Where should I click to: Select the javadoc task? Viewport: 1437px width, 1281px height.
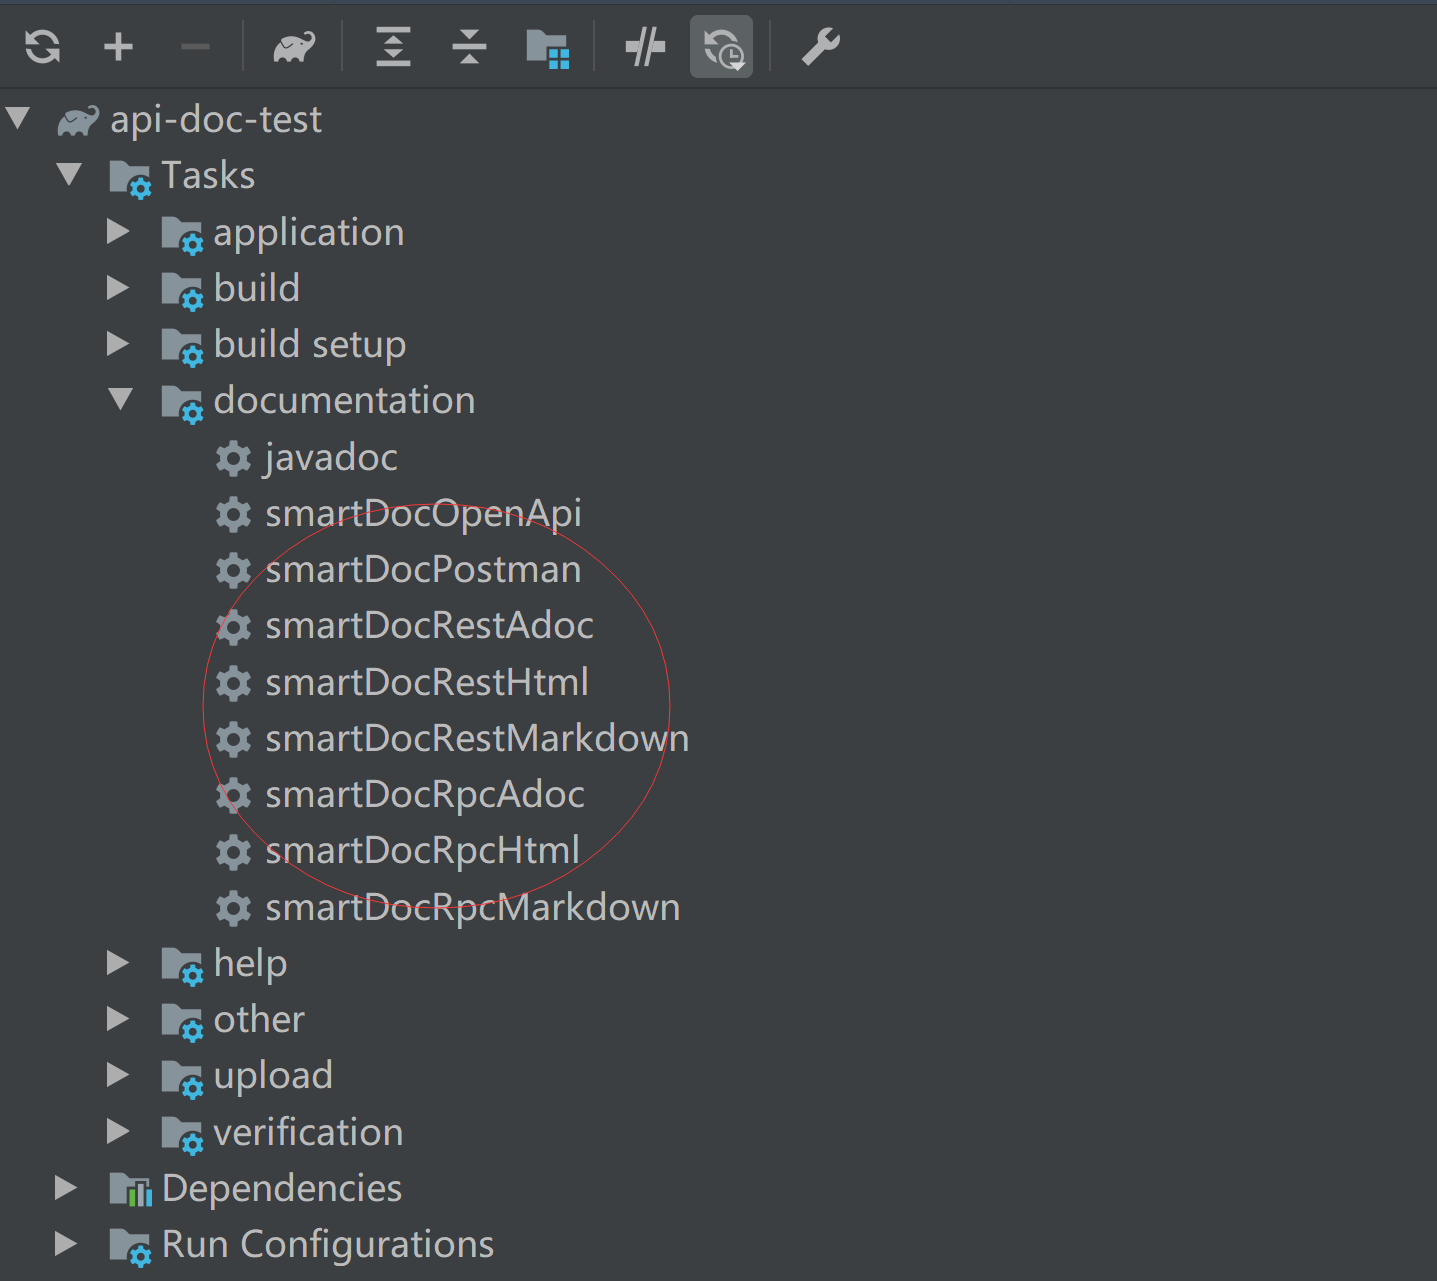pos(331,459)
